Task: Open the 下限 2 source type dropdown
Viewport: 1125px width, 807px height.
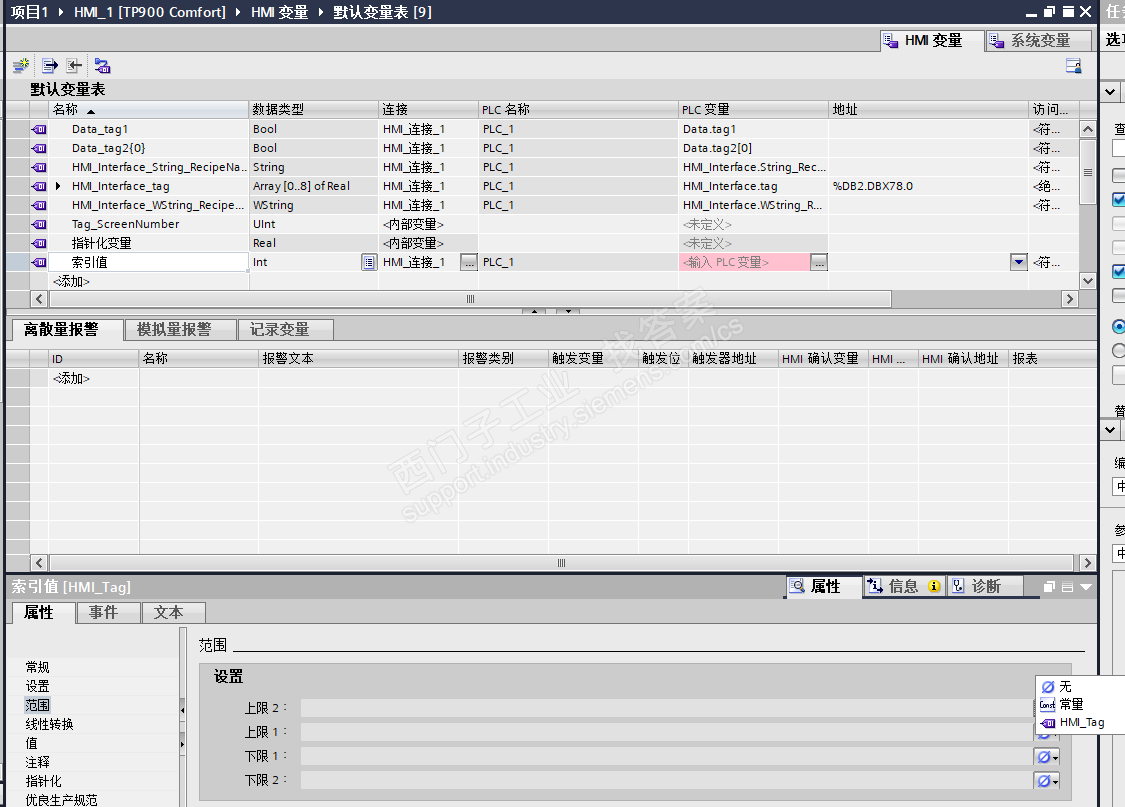Action: coord(1047,780)
